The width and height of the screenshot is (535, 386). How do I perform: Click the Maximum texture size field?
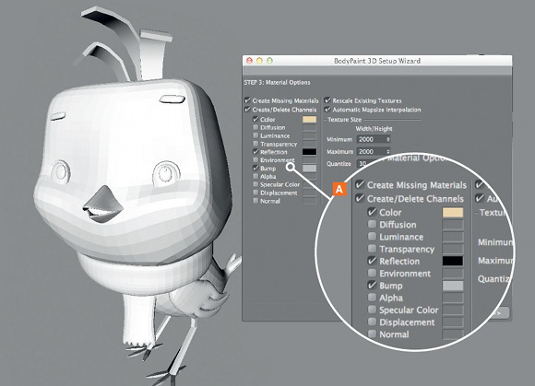pos(373,151)
